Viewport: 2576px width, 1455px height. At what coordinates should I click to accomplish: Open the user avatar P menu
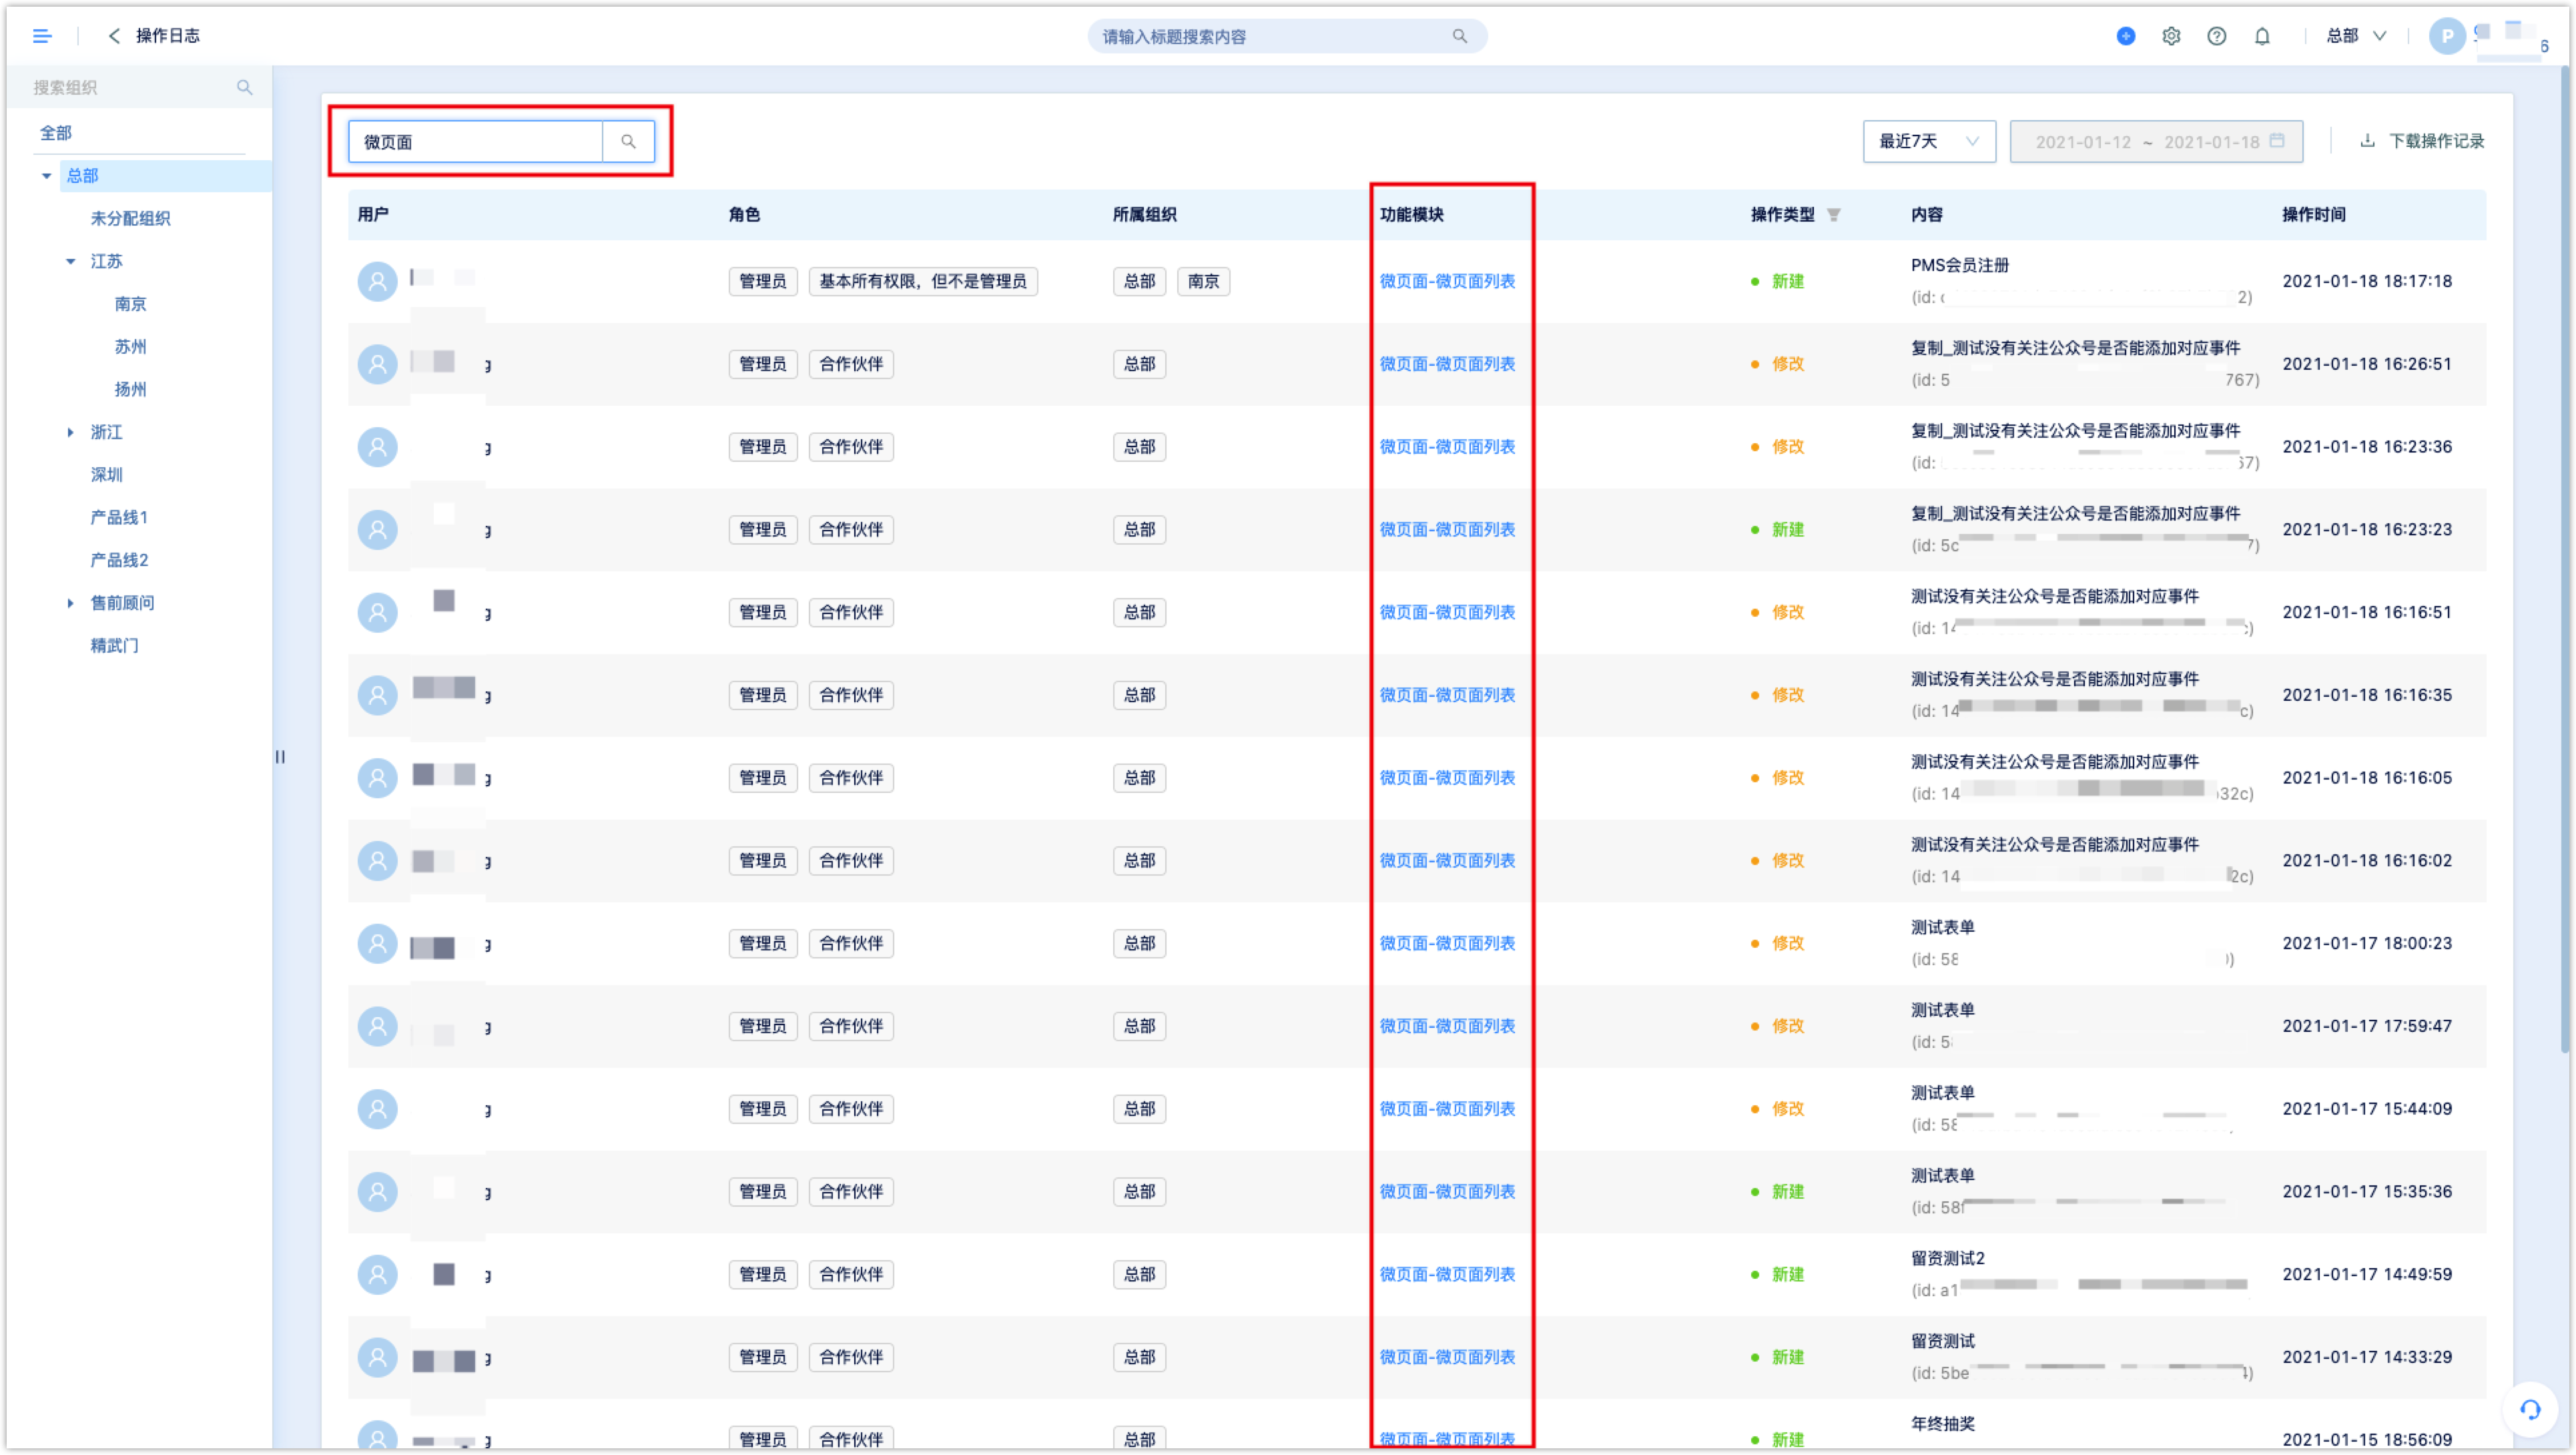click(x=2446, y=36)
